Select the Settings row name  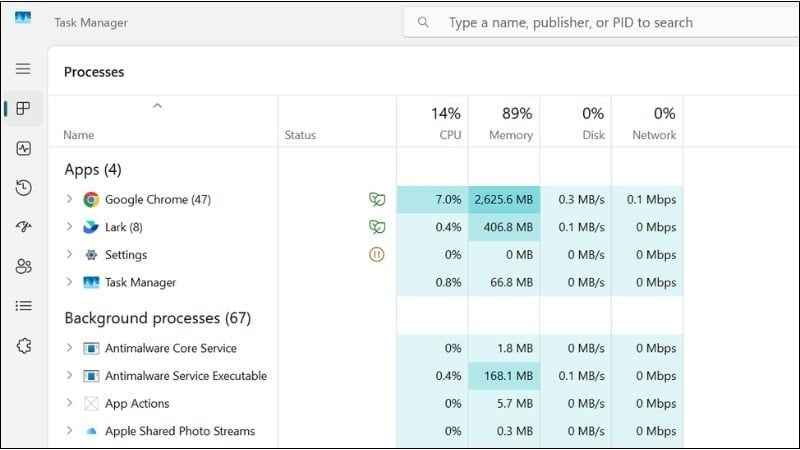126,255
